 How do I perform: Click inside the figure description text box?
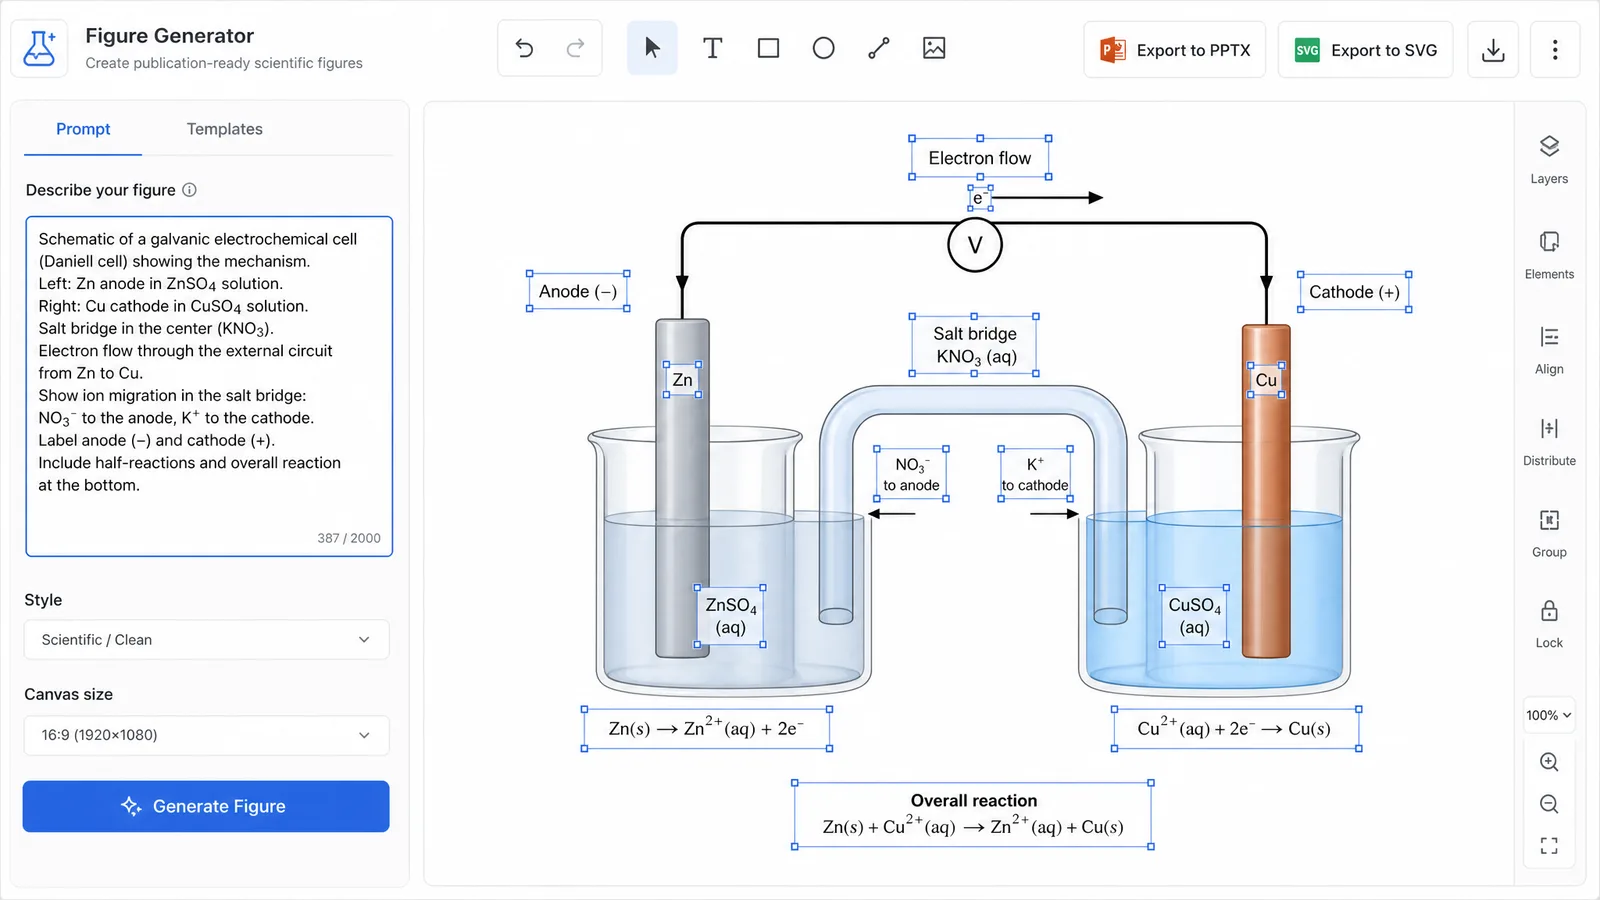[209, 386]
